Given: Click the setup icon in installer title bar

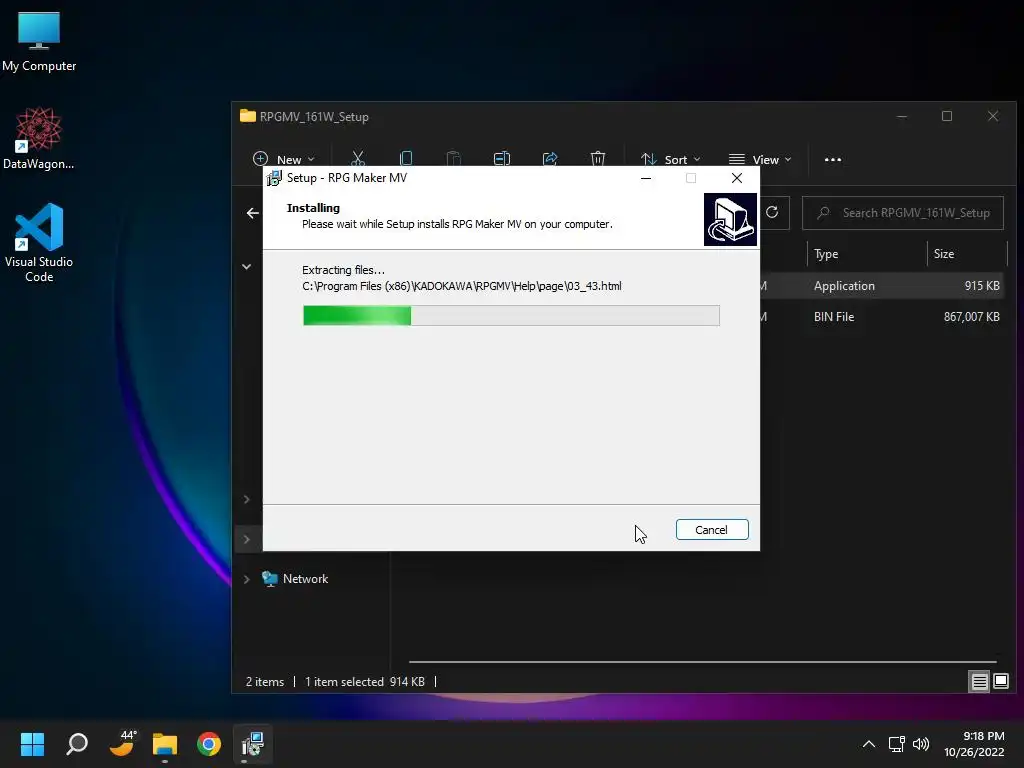Looking at the screenshot, I should (274, 178).
